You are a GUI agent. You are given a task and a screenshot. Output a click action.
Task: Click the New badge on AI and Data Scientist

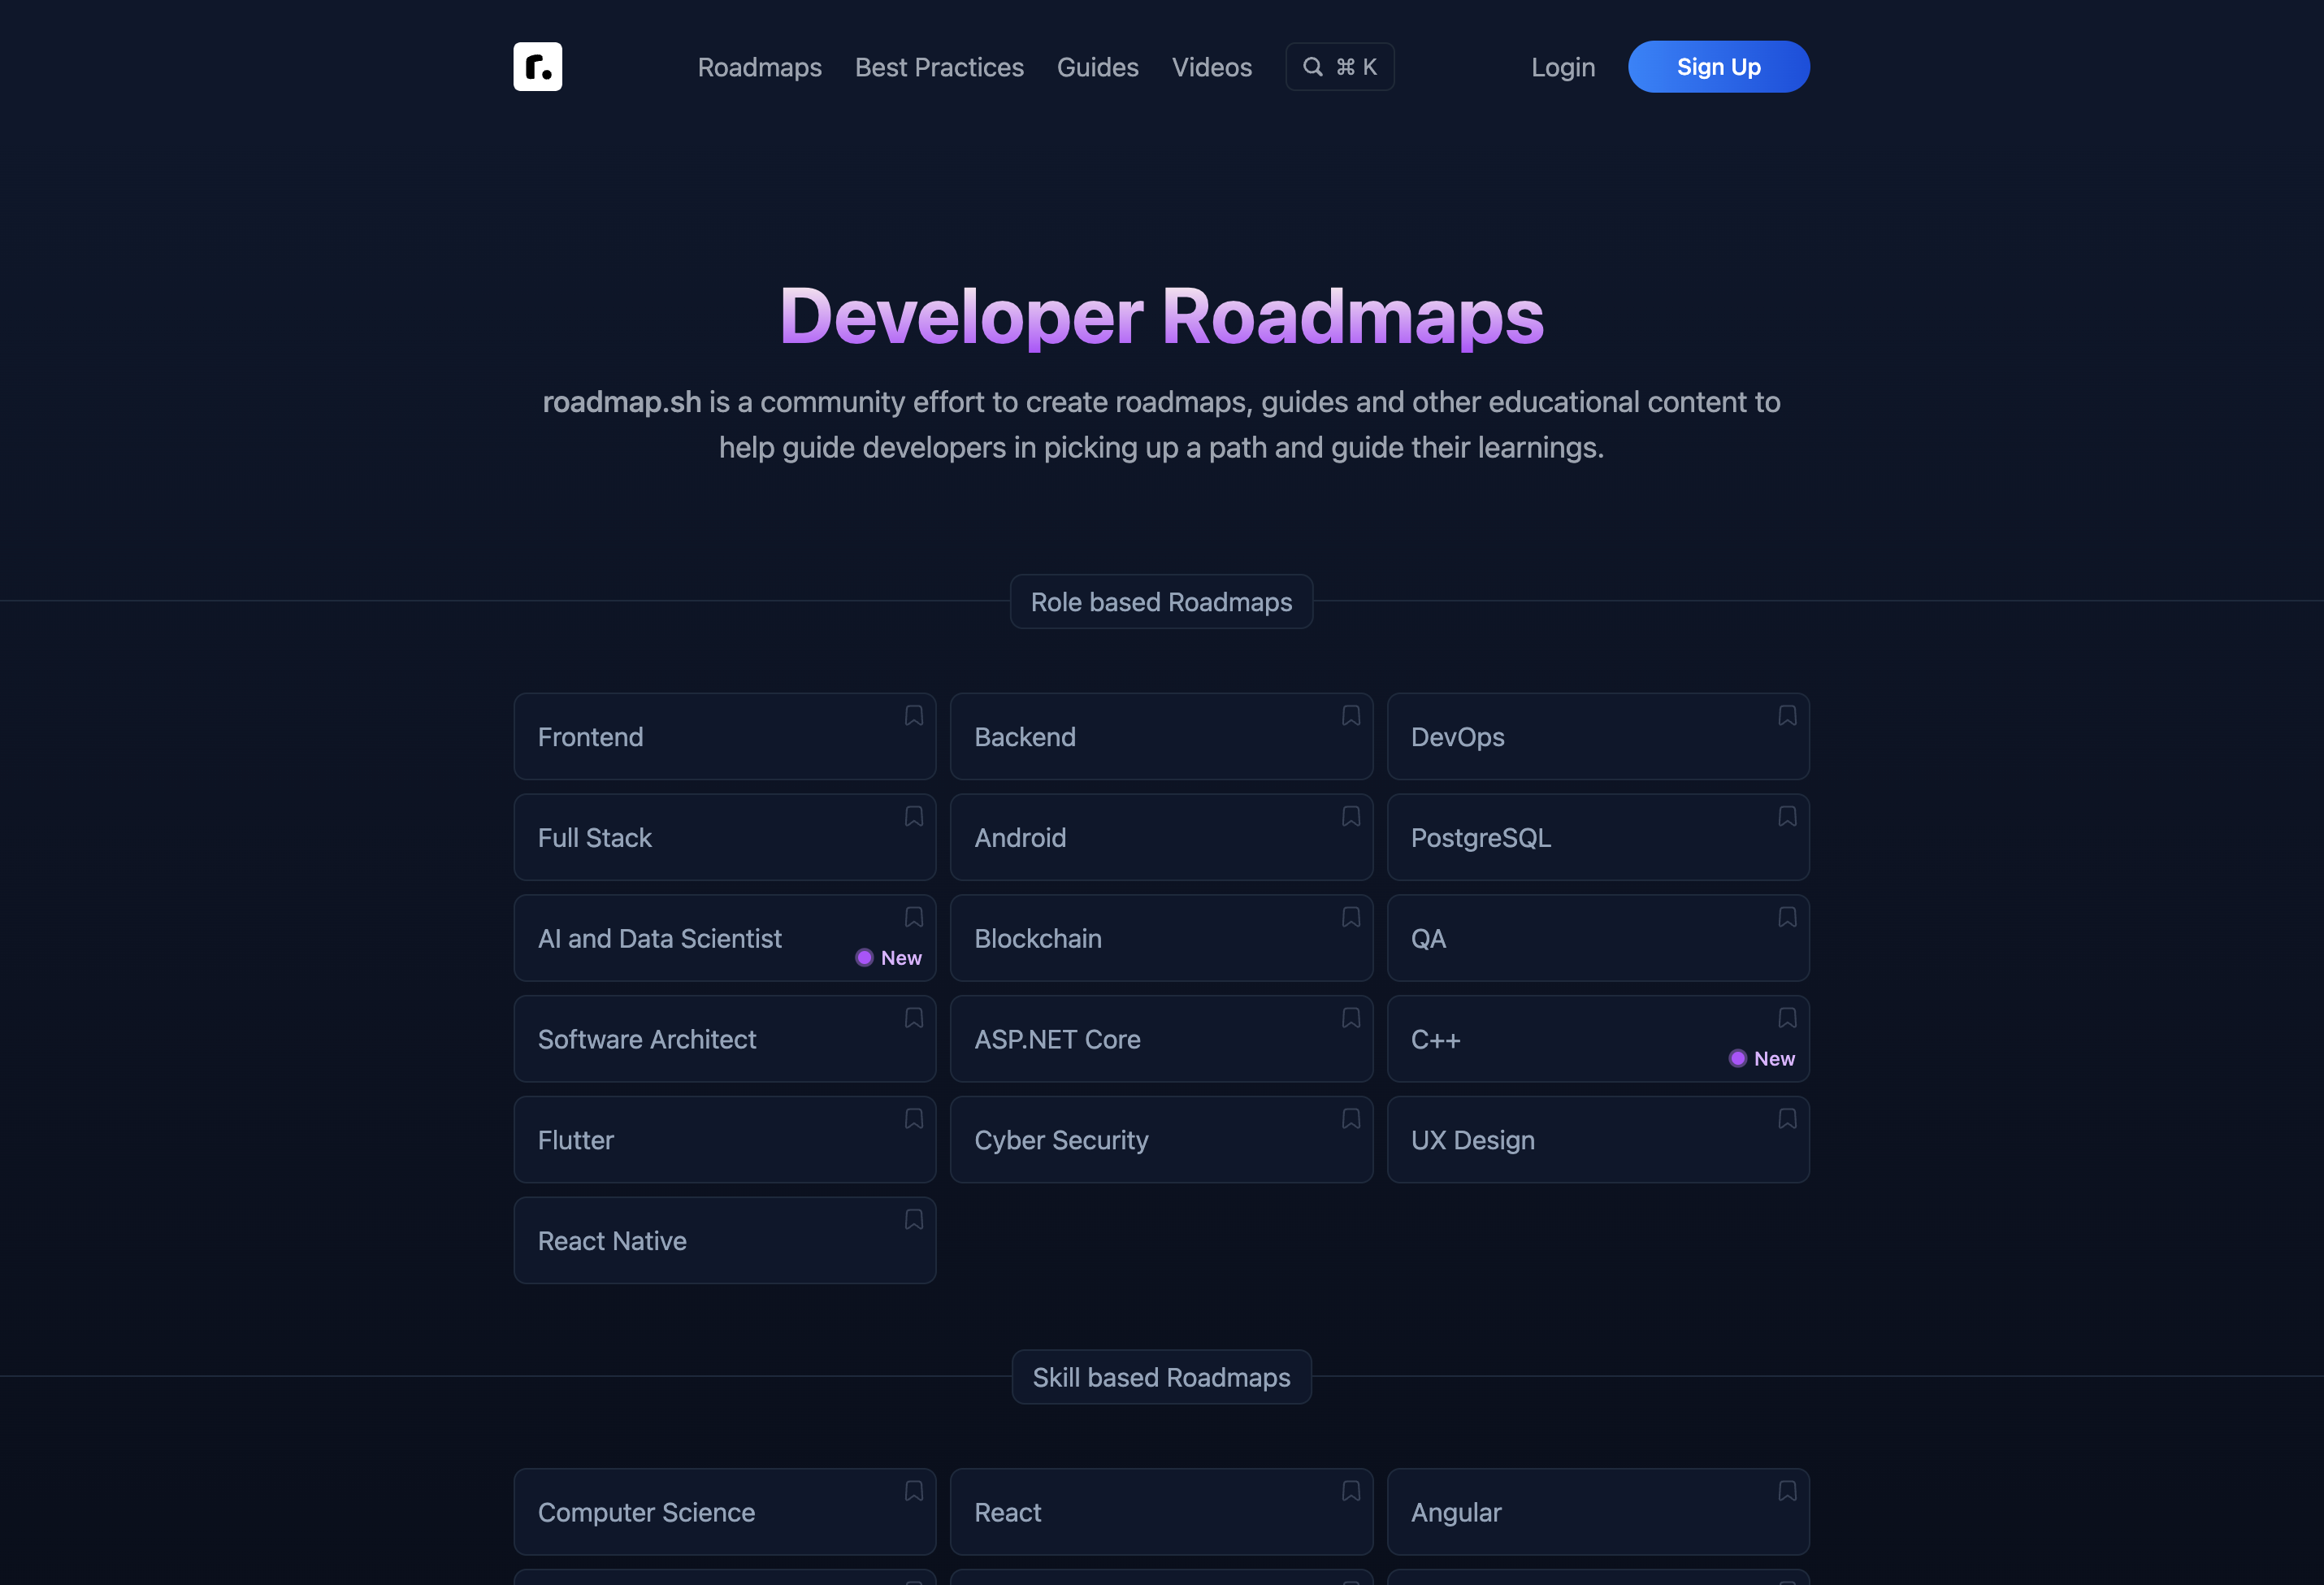(888, 958)
